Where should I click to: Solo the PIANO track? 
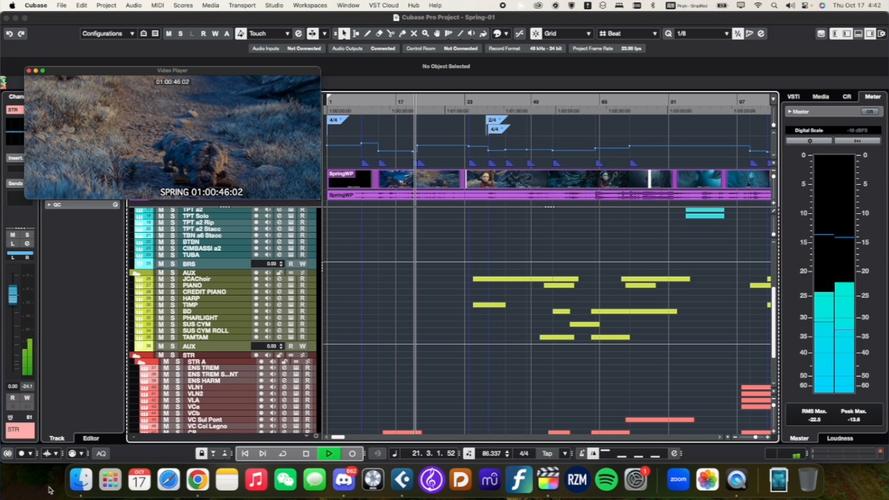(x=172, y=285)
